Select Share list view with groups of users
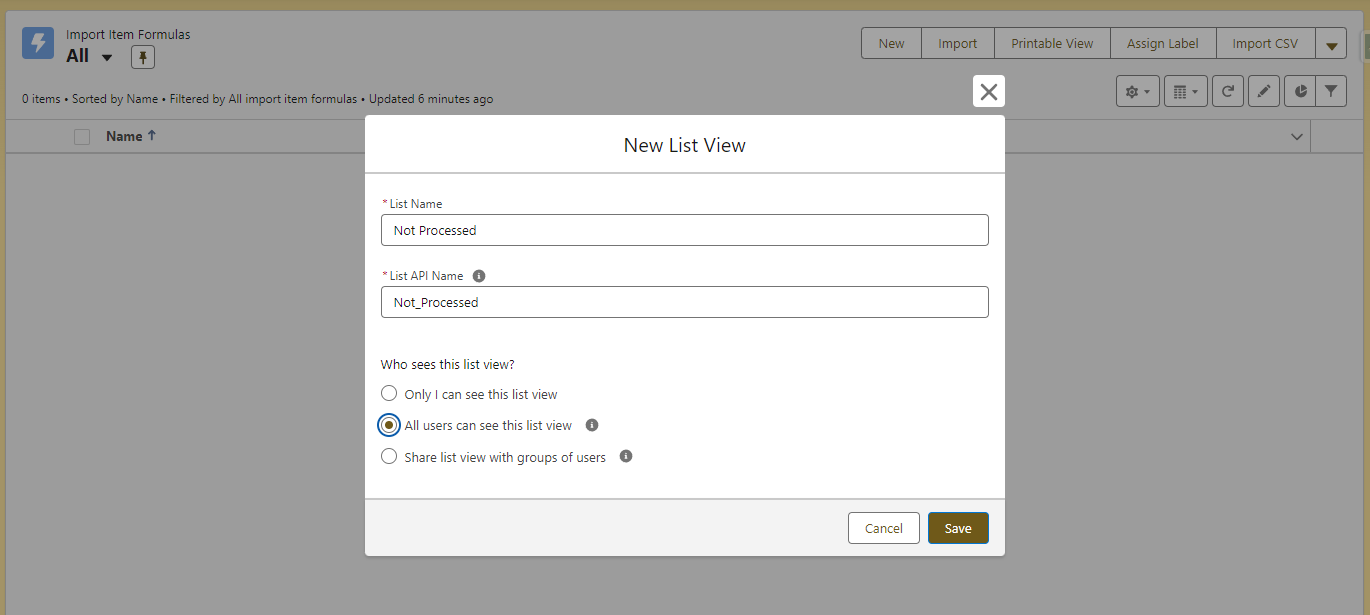1370x615 pixels. pyautogui.click(x=389, y=456)
